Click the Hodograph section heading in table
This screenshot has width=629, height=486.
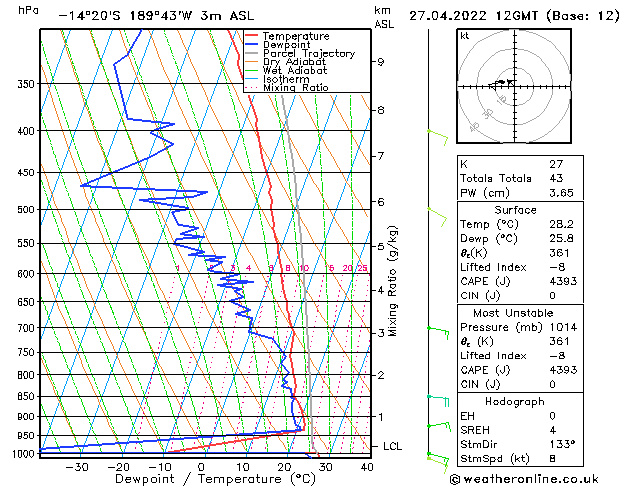tap(515, 402)
